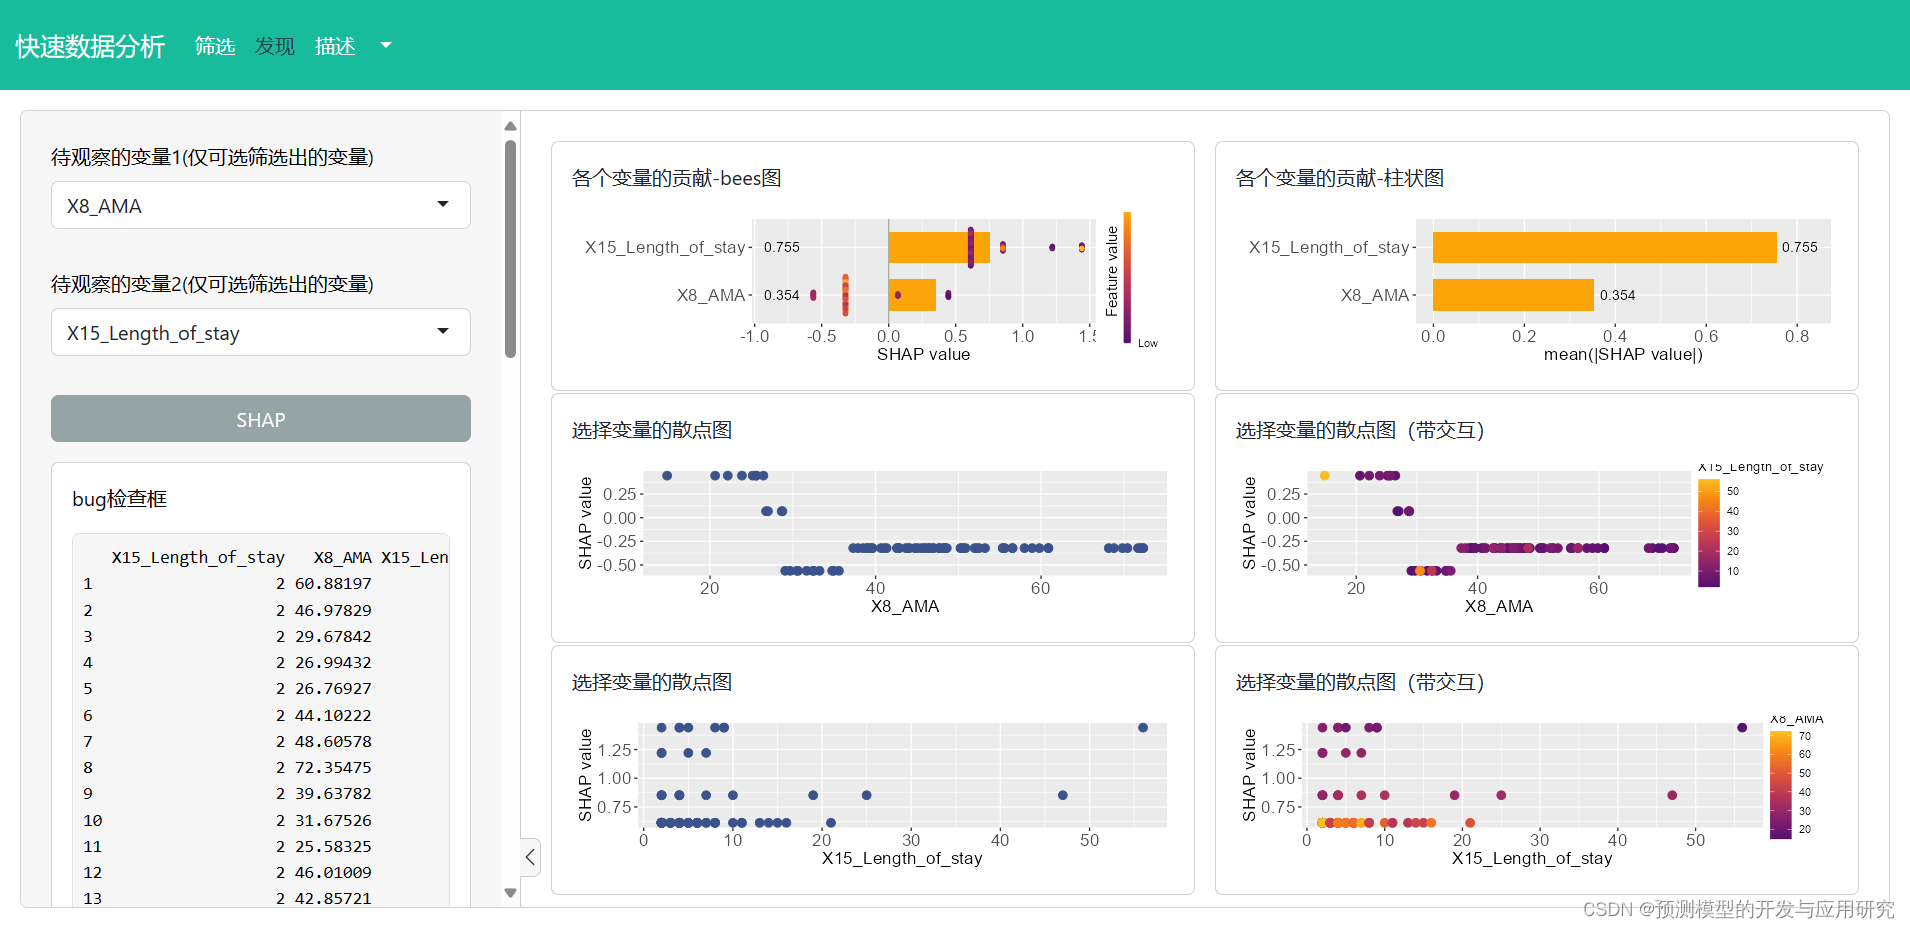1910x928 pixels.
Task: Click table value 29.67842
Action: click(333, 636)
